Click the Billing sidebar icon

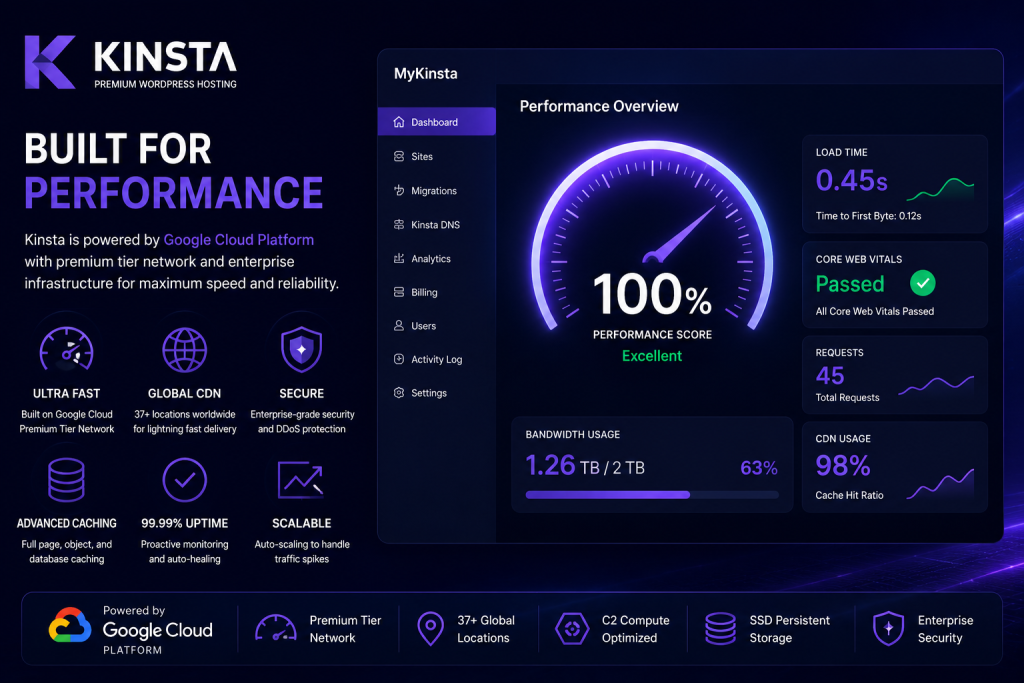click(399, 292)
